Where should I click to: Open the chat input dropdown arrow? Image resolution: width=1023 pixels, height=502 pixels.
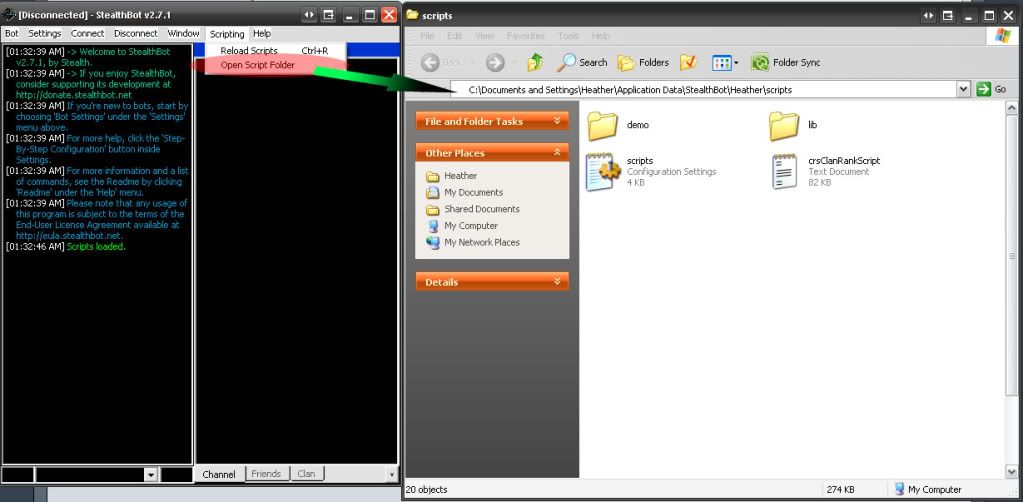coord(150,475)
